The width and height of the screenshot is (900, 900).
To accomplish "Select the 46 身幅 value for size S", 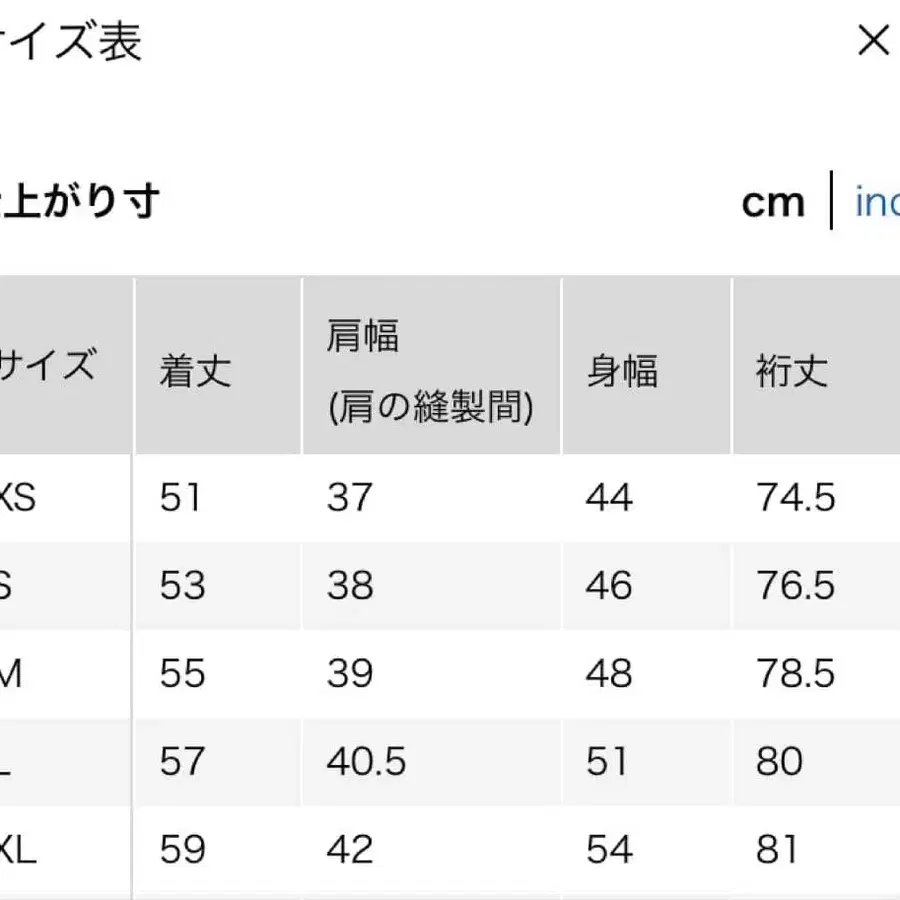I will click(606, 585).
